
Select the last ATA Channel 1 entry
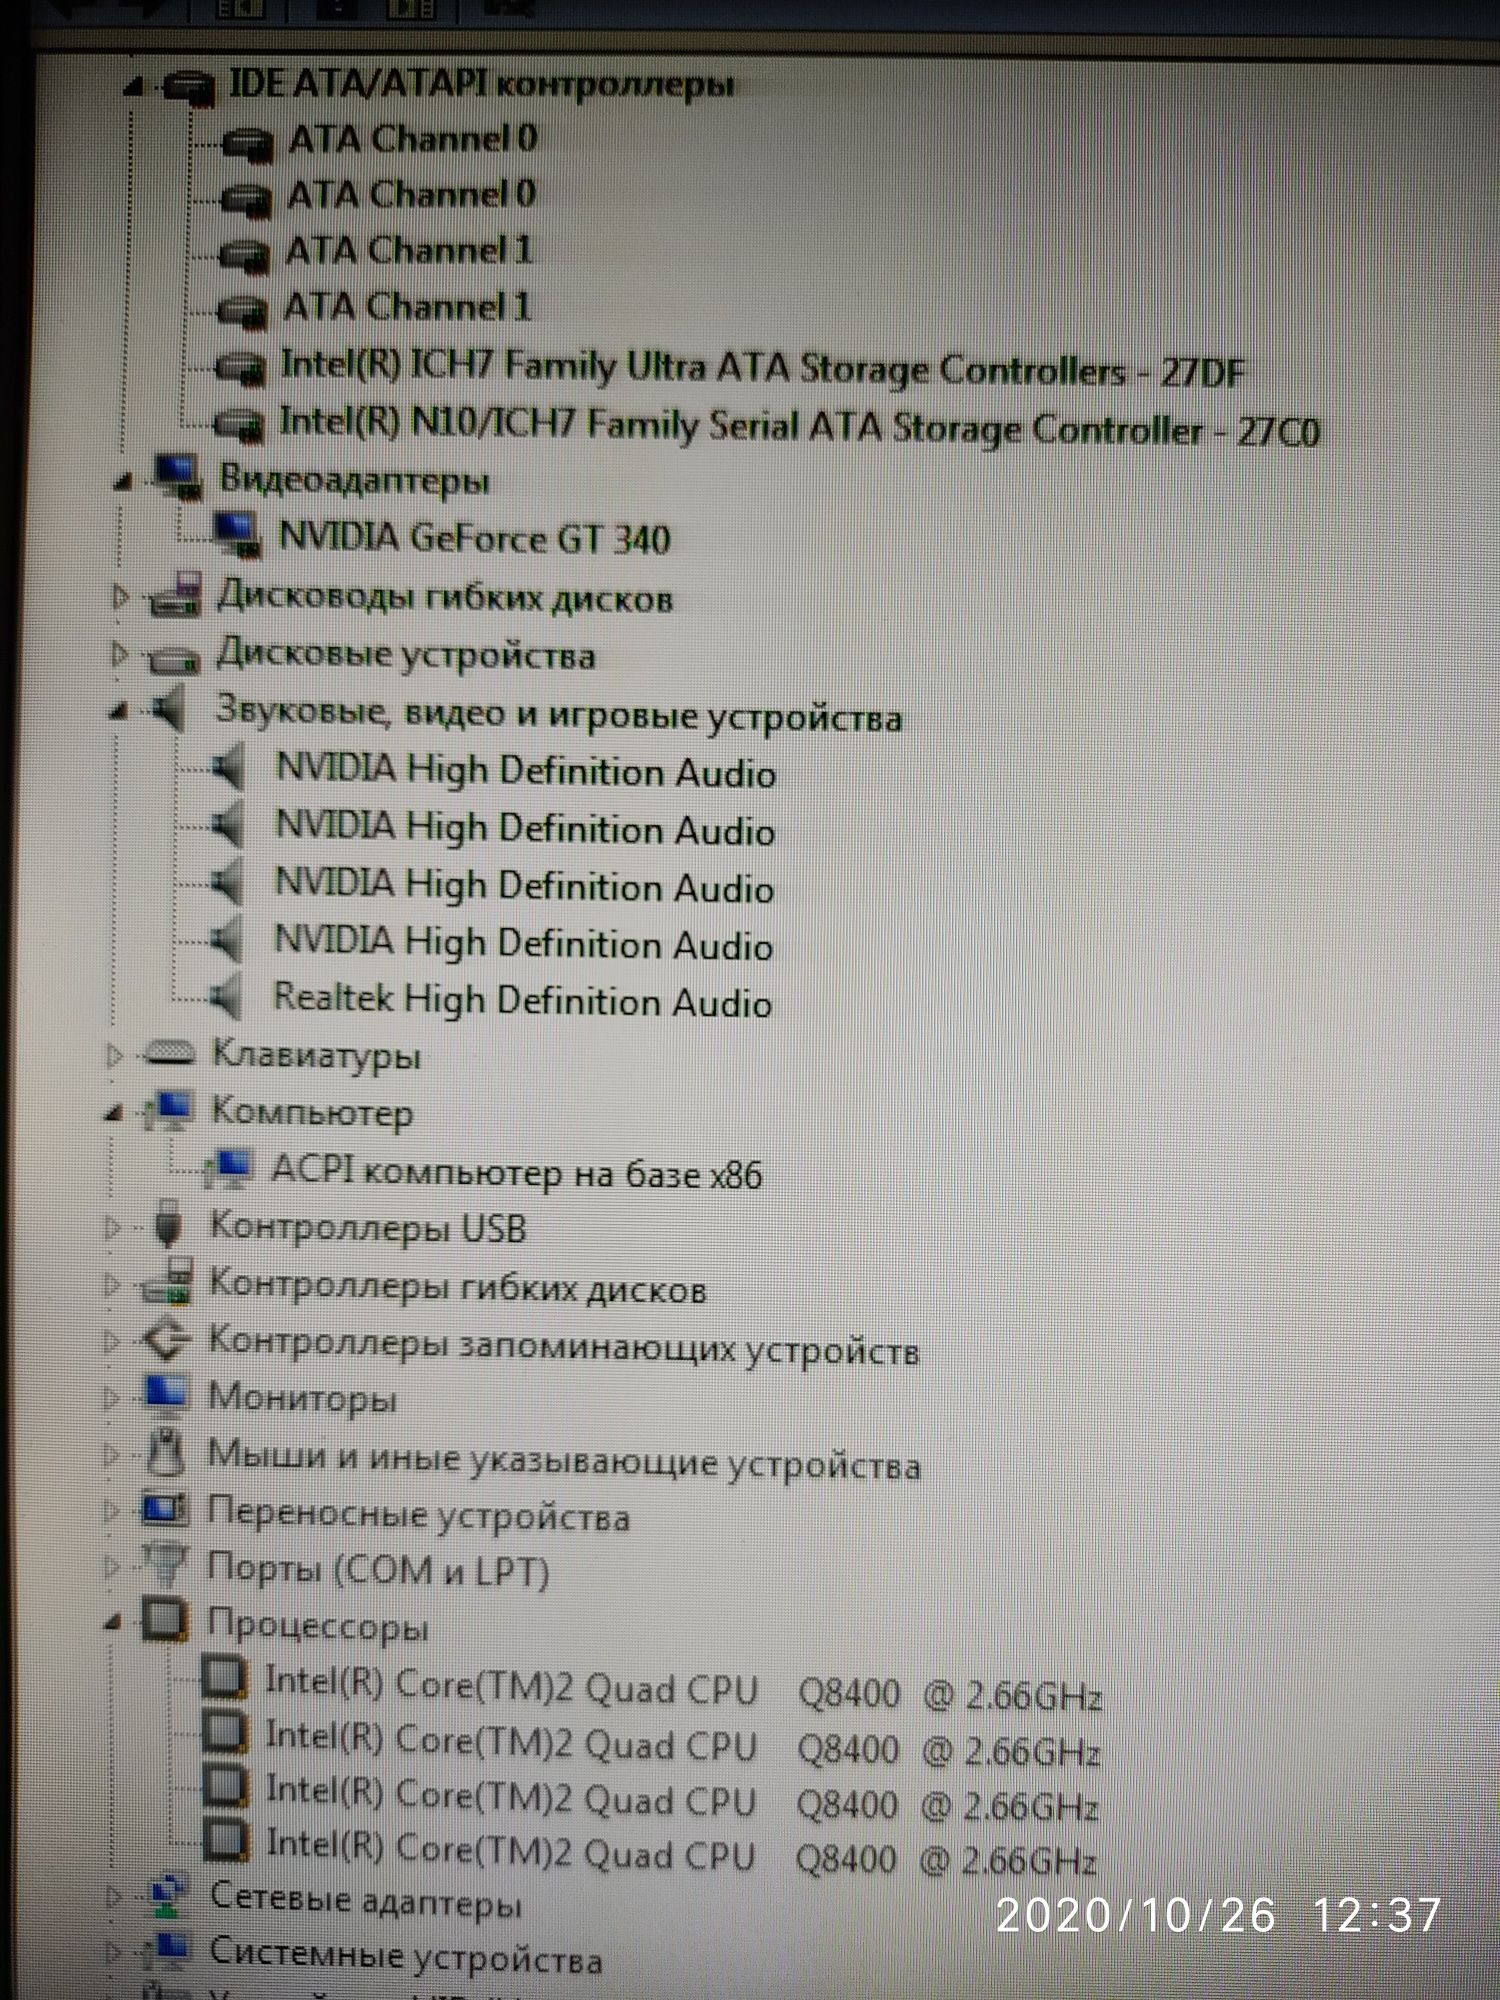tap(407, 306)
